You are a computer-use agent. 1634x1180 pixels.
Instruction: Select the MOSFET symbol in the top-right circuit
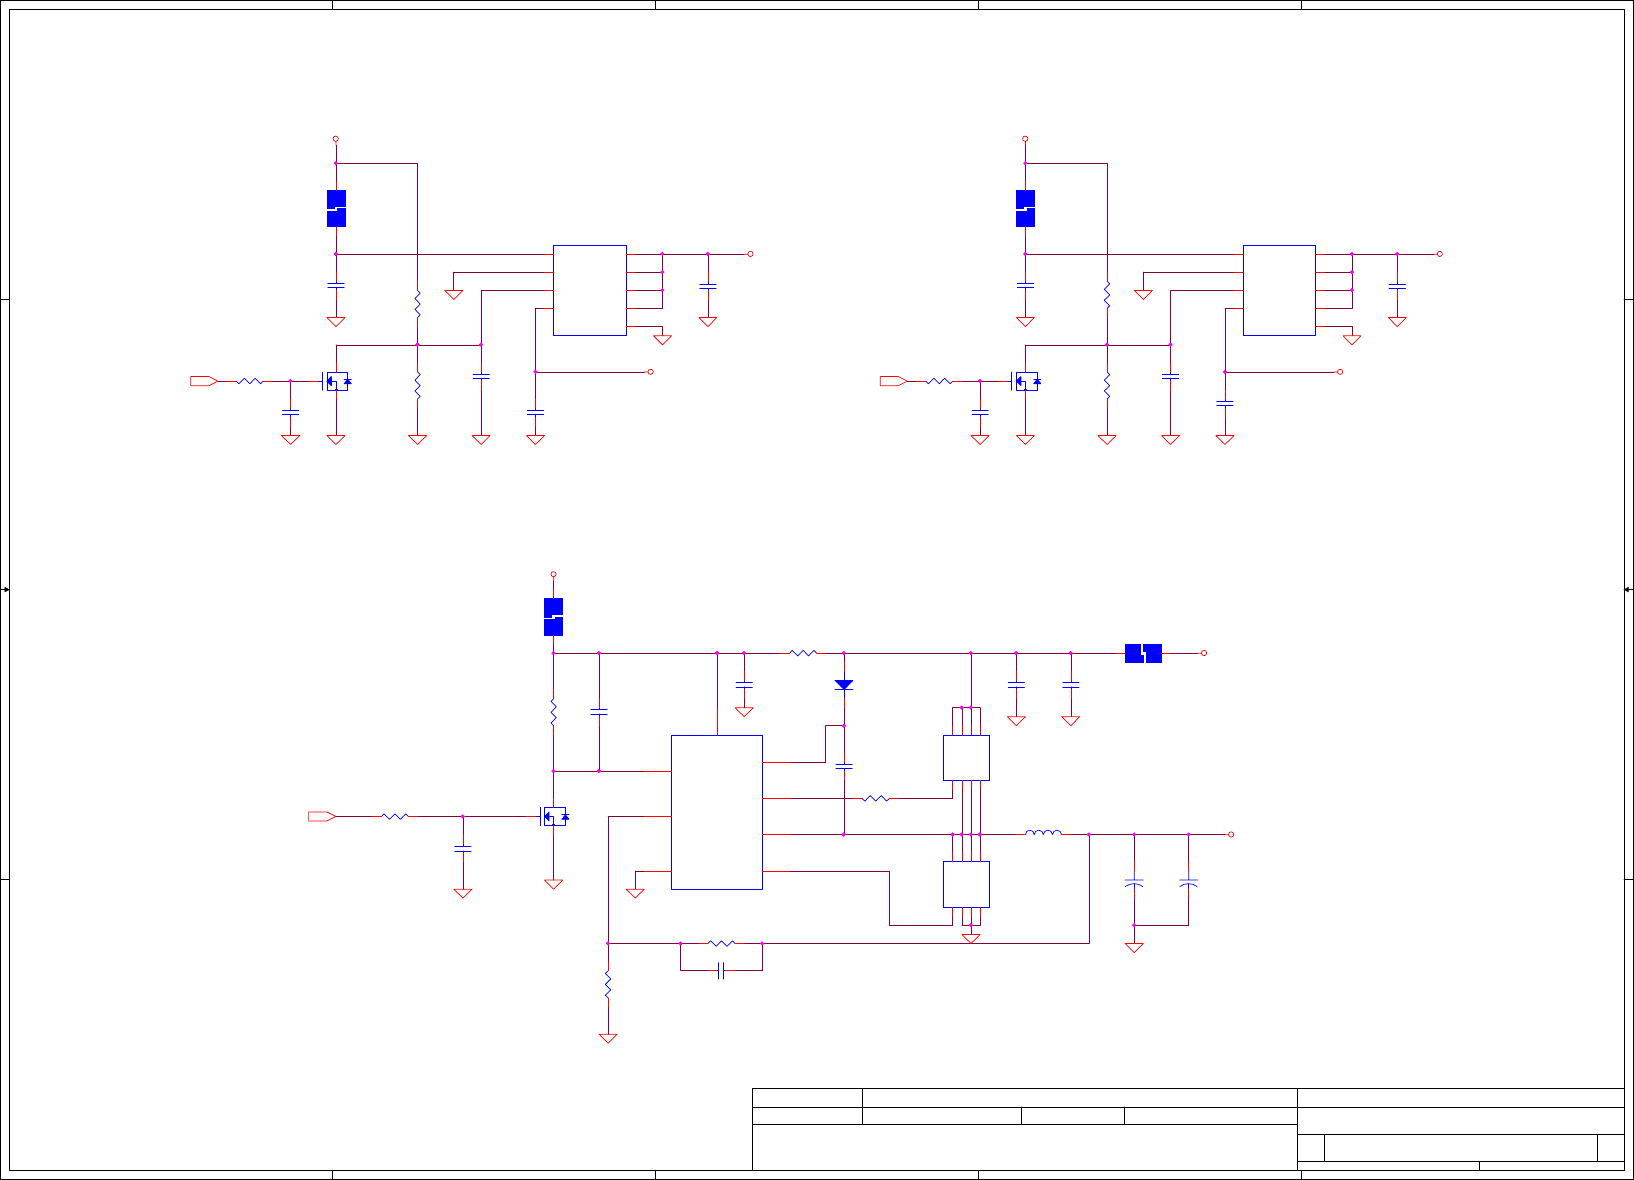coord(1025,381)
